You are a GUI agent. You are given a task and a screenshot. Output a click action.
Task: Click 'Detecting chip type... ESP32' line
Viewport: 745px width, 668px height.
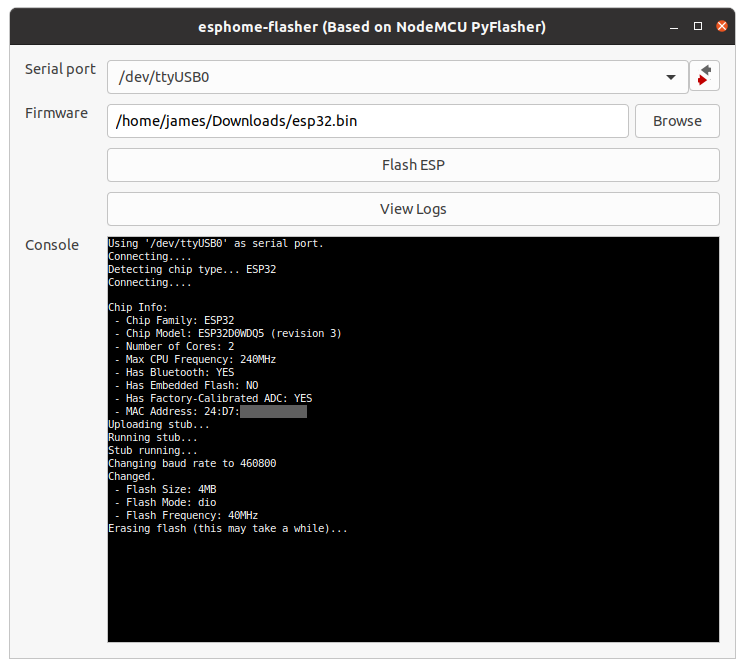tap(192, 269)
